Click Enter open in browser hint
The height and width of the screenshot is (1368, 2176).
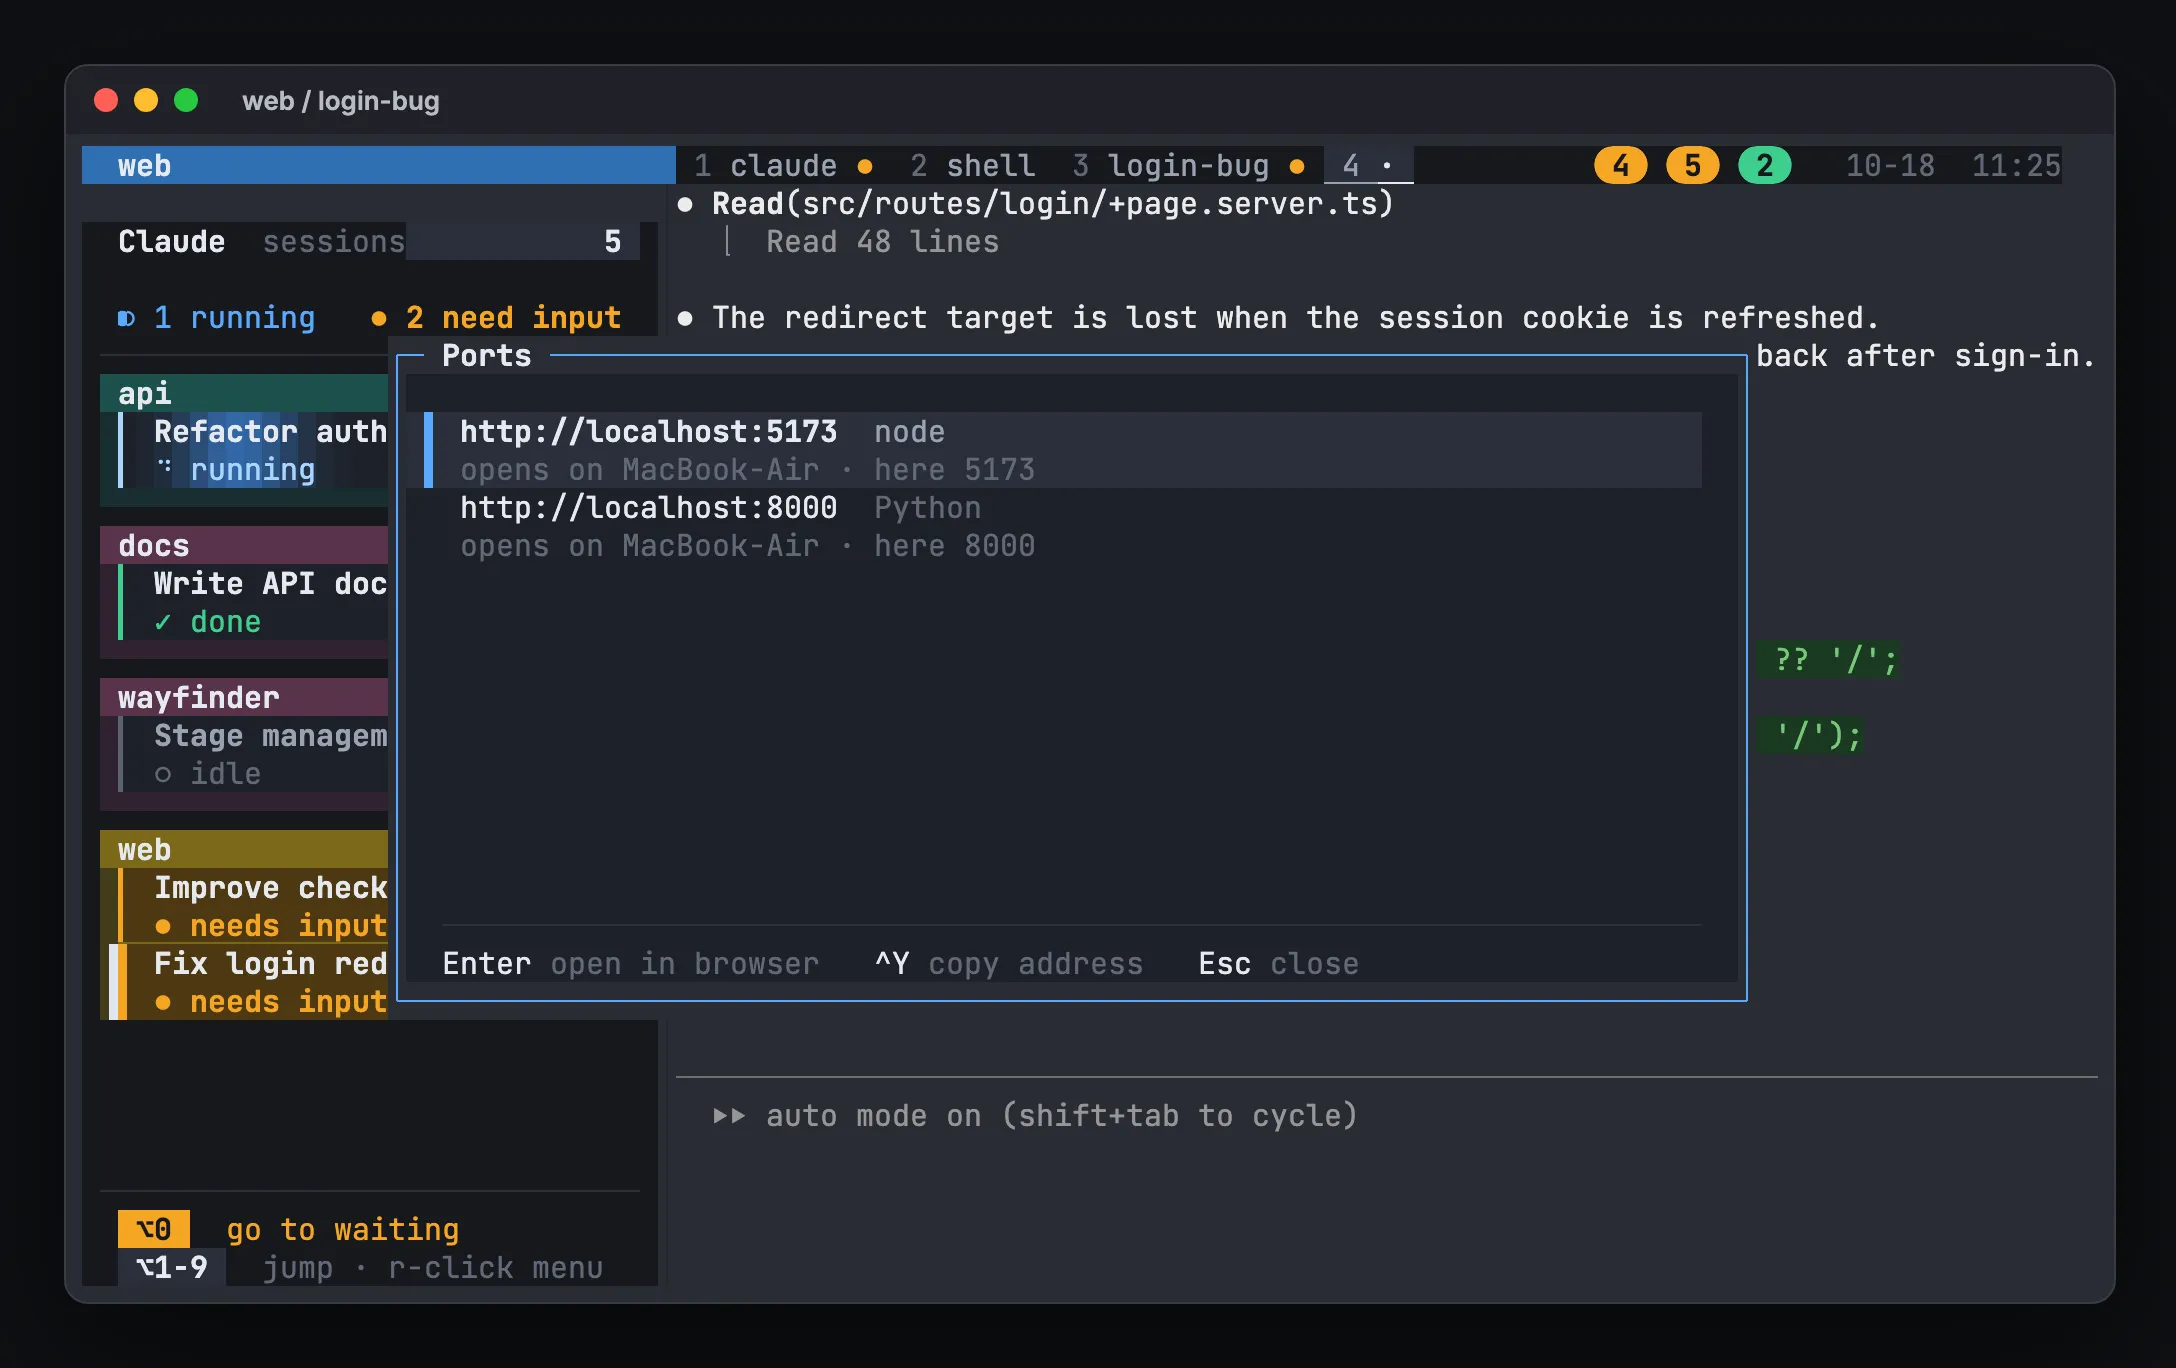(630, 963)
